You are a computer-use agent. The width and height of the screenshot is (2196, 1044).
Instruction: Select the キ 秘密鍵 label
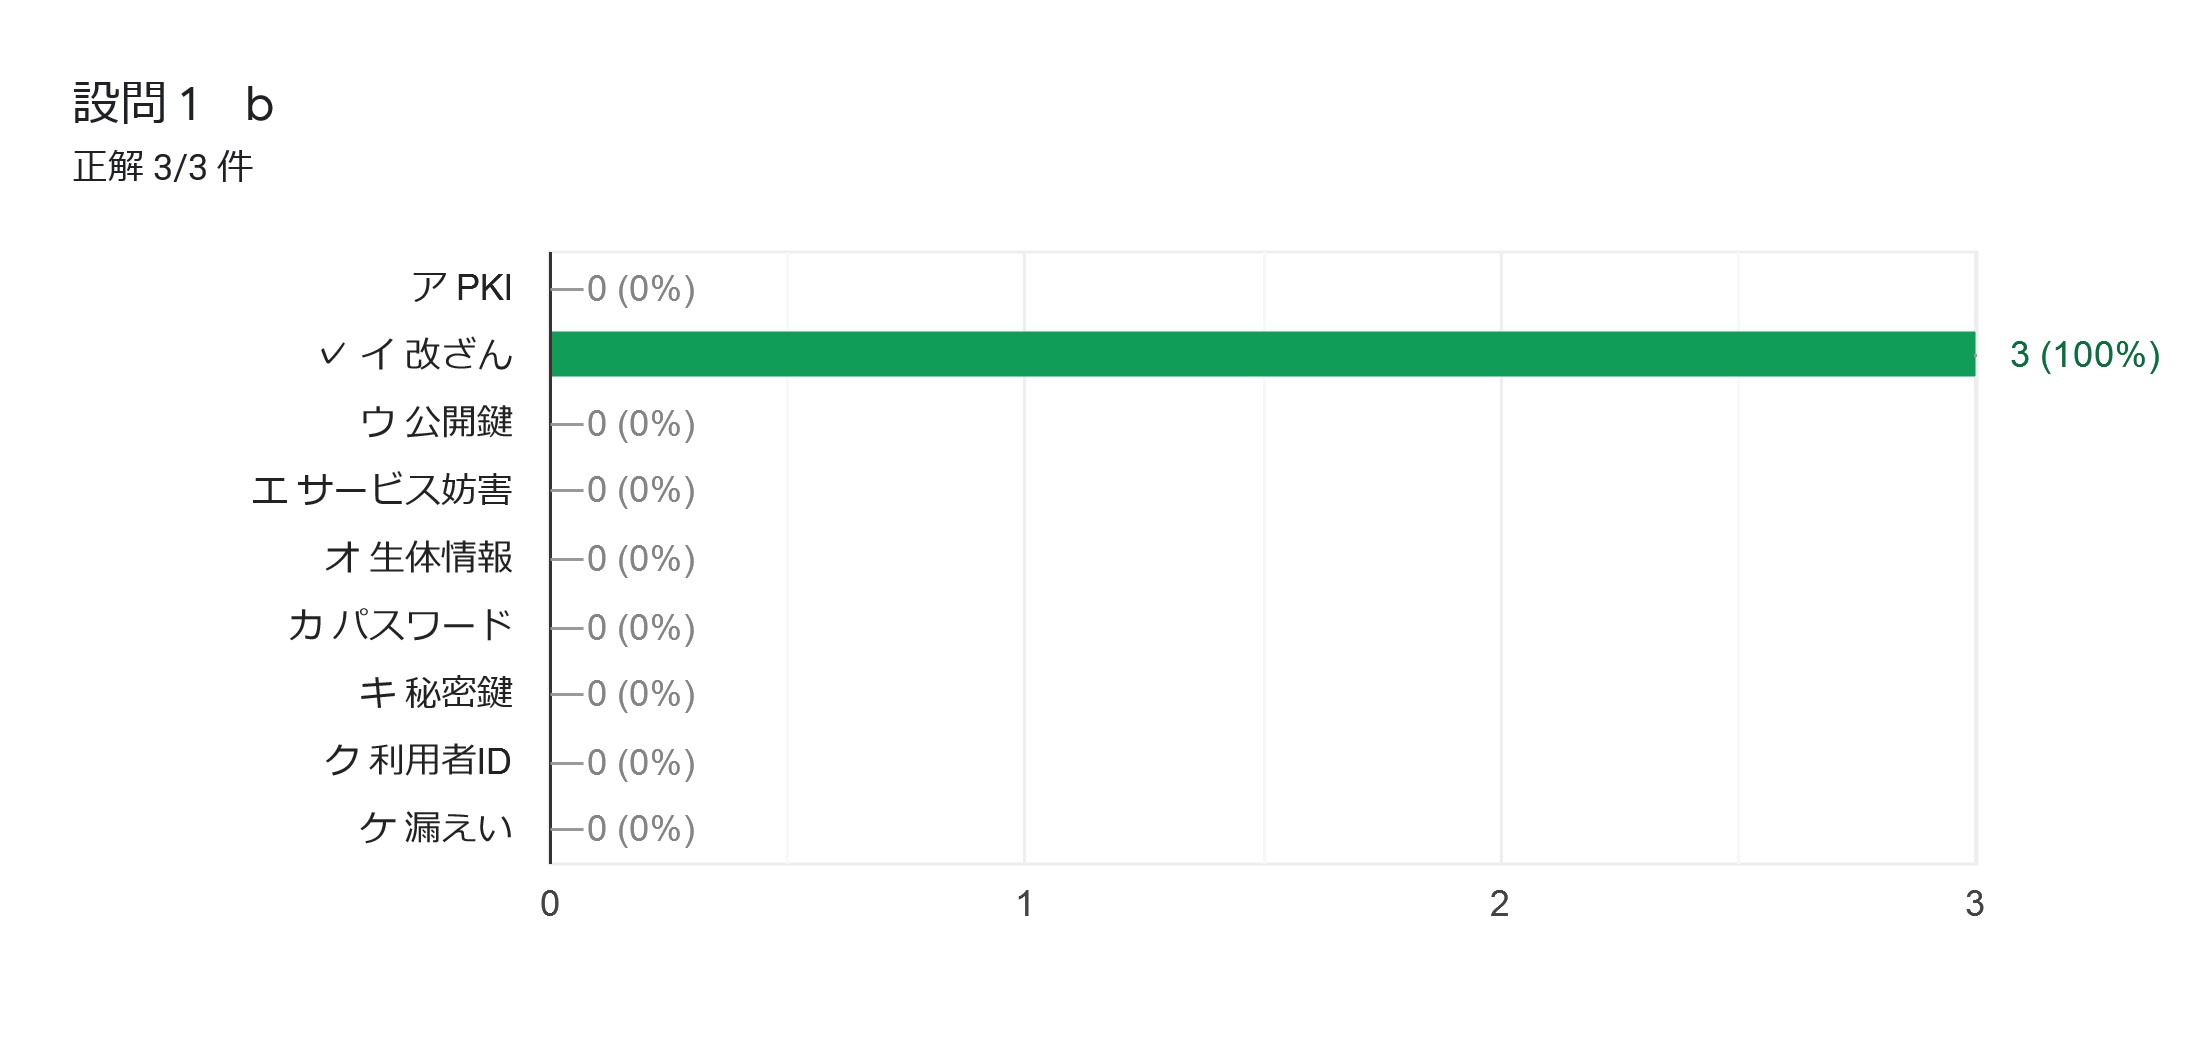click(436, 693)
